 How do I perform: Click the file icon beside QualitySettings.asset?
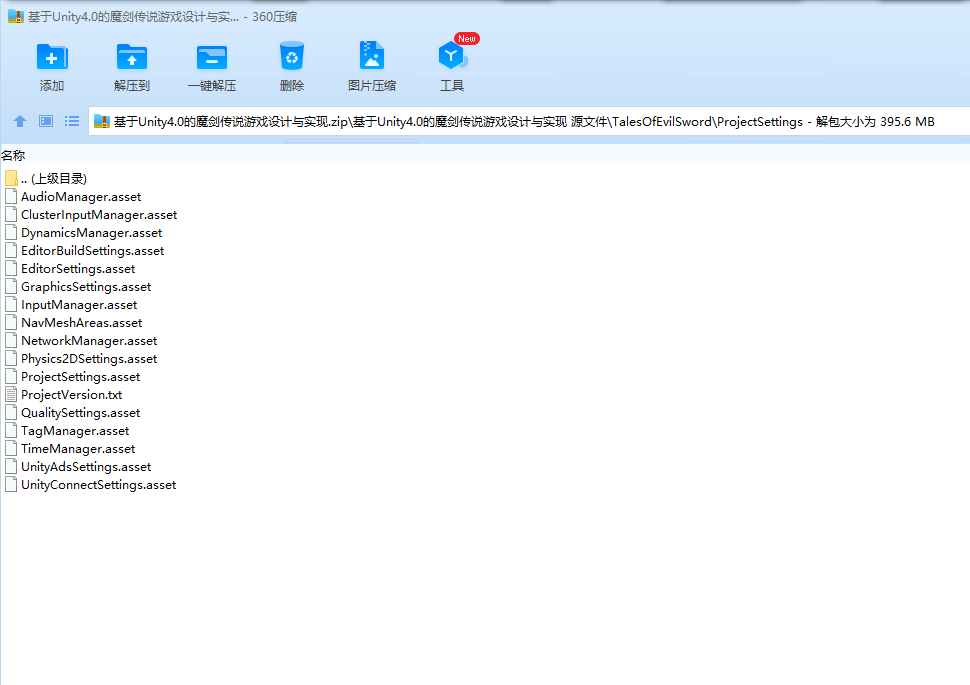(11, 412)
